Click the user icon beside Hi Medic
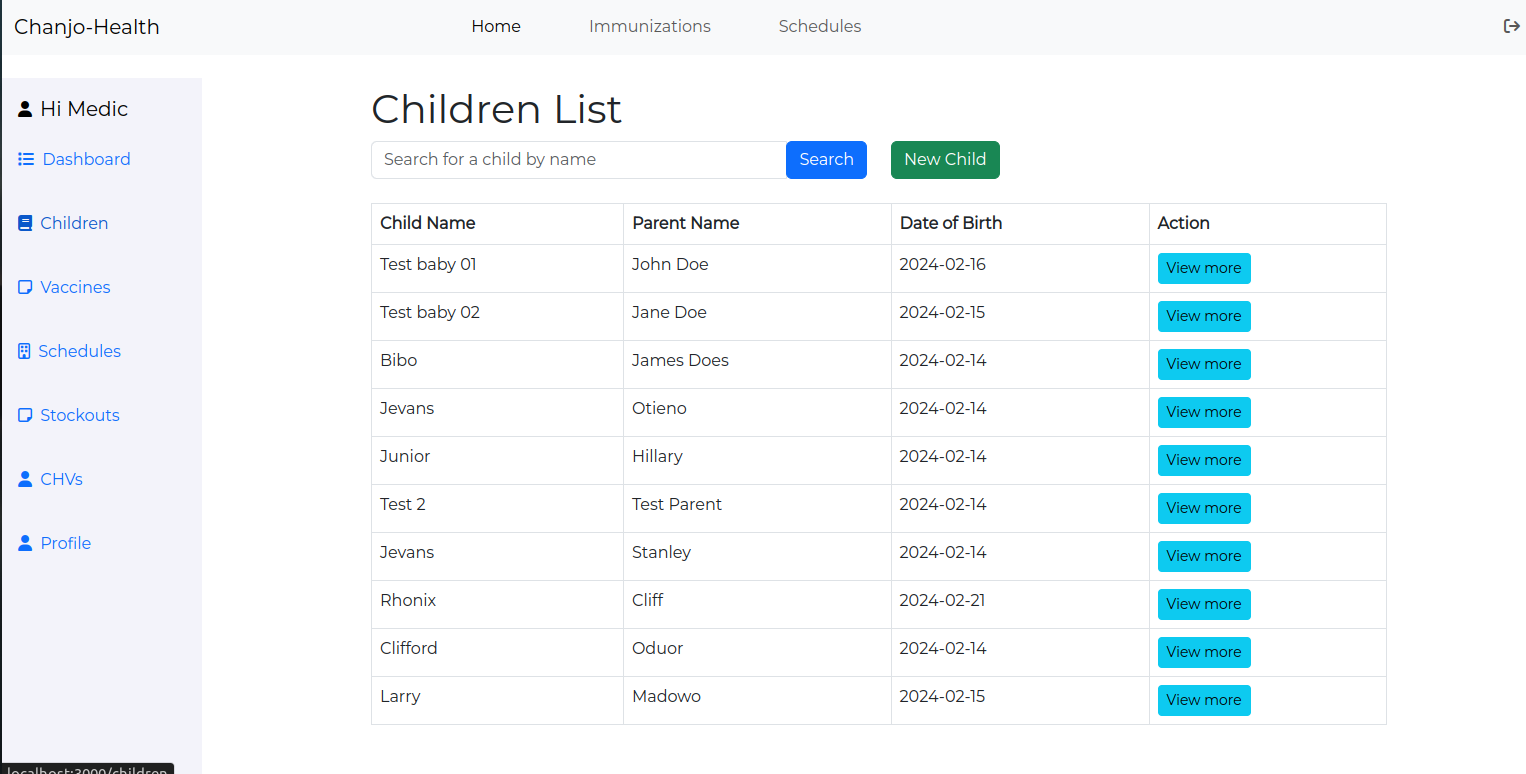The image size is (1526, 774). coord(25,109)
